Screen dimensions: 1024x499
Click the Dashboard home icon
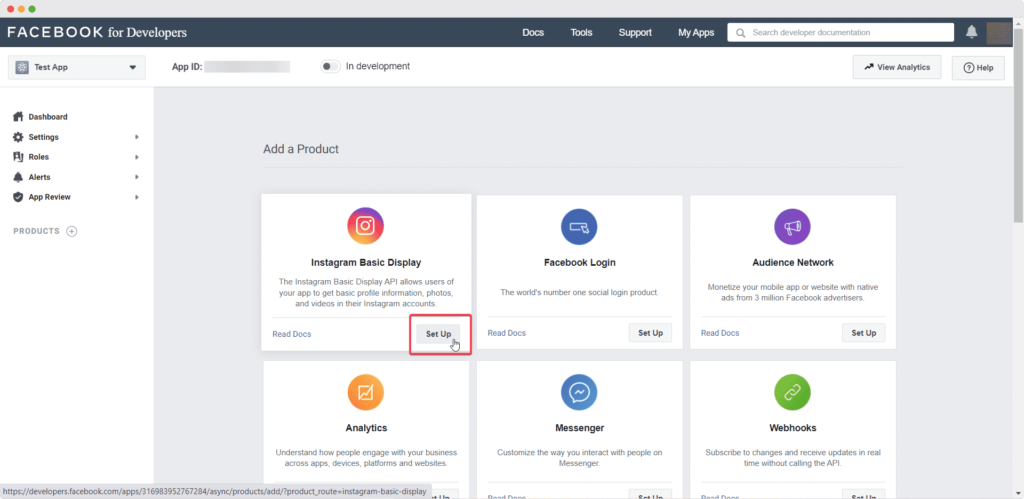18,117
